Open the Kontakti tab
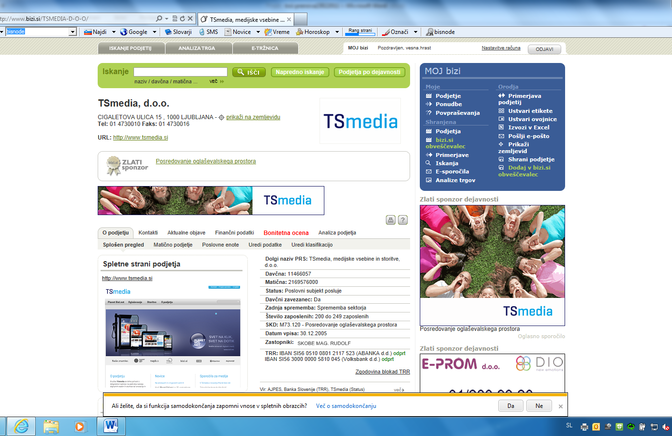 point(148,232)
